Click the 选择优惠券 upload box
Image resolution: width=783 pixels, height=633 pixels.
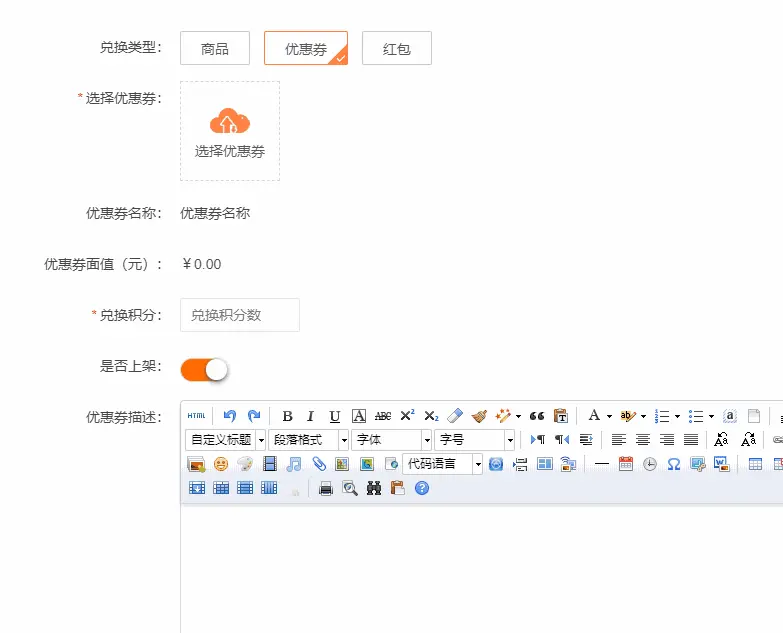230,131
